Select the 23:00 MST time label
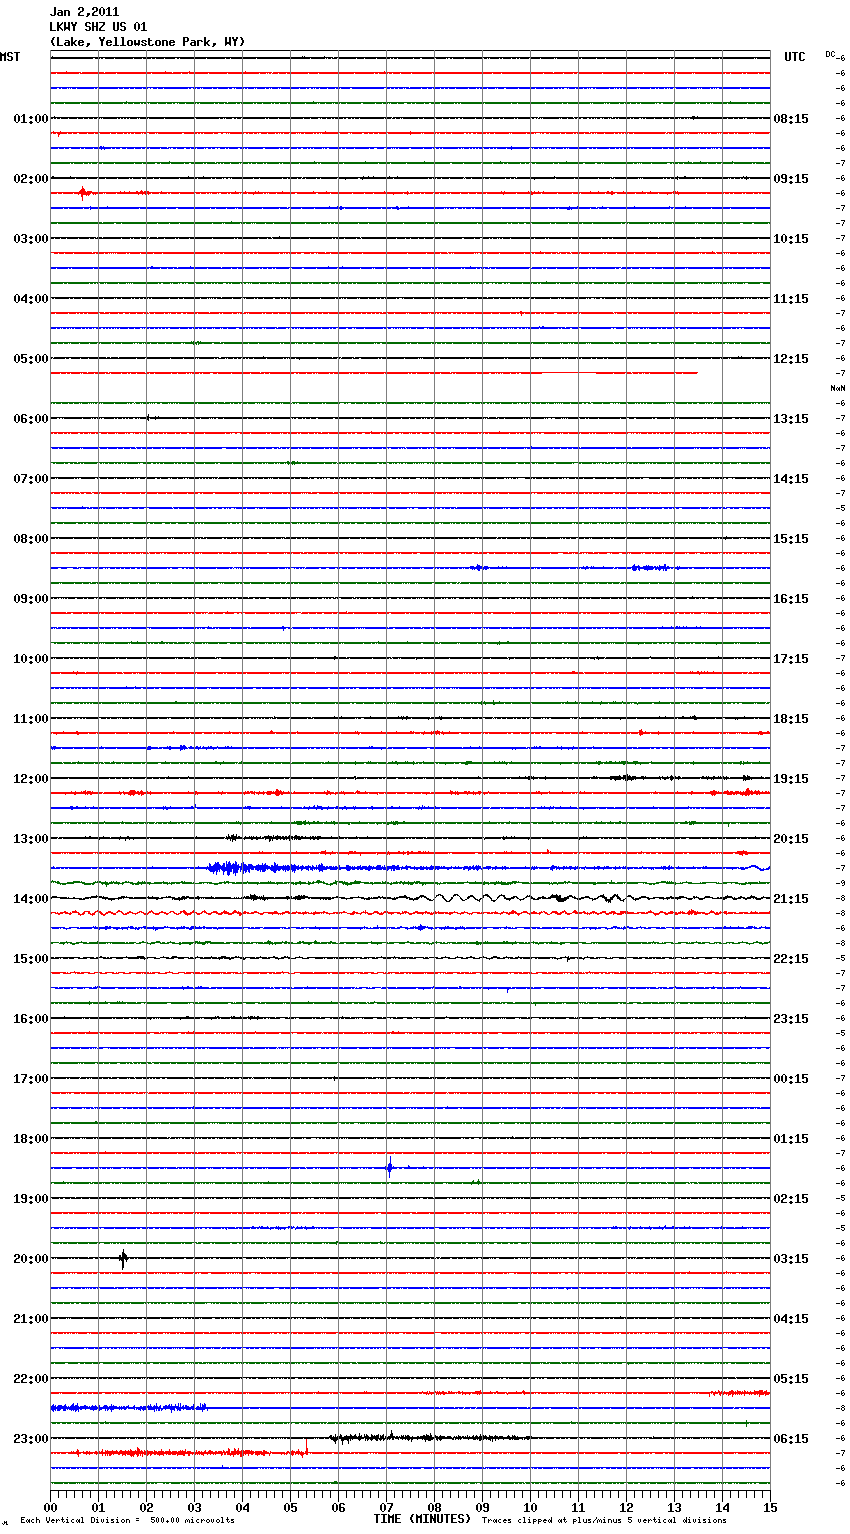850x1534 pixels. pyautogui.click(x=31, y=1438)
